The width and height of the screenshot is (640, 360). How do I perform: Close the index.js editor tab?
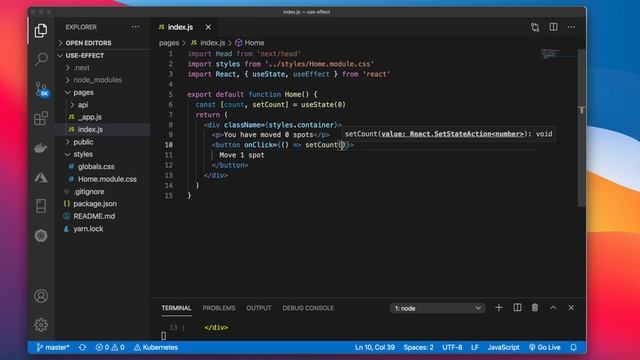pos(209,27)
